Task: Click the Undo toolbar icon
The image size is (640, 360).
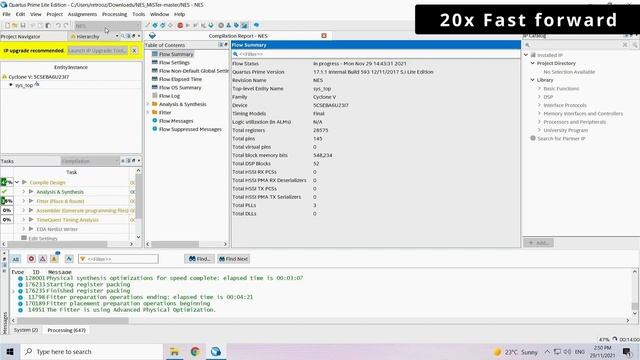Action: 58,25
